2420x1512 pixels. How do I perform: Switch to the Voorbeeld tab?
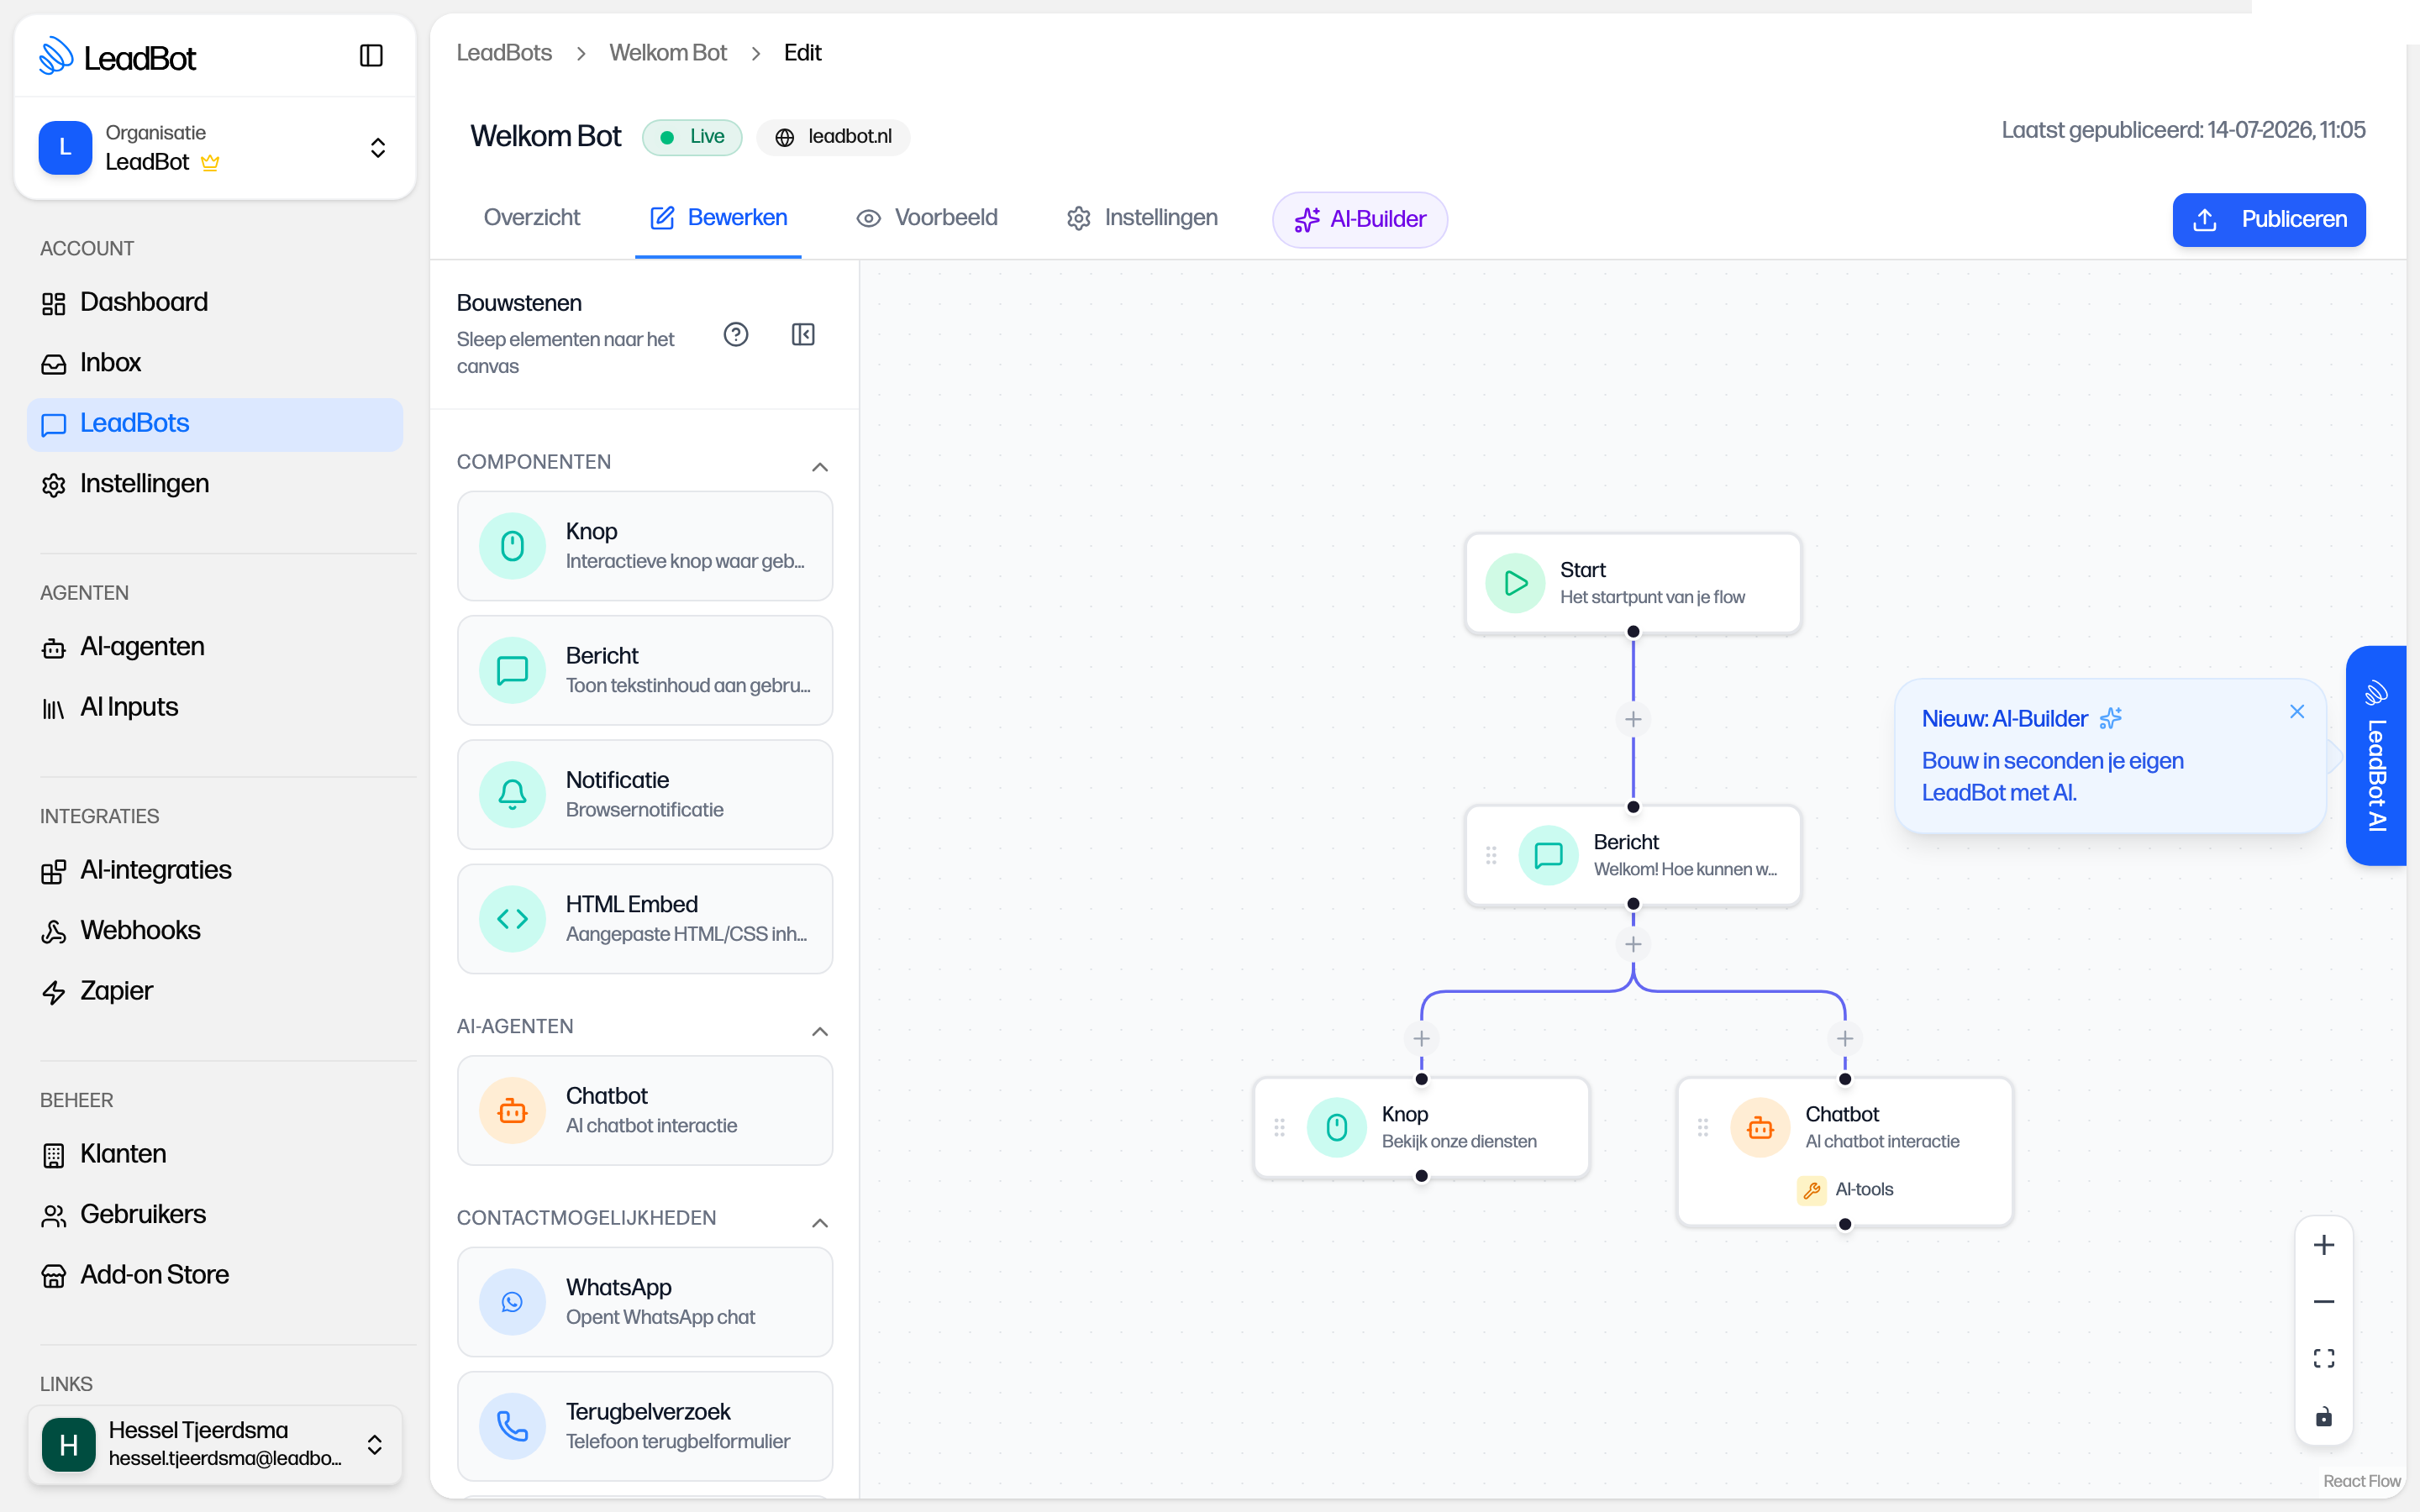(x=927, y=218)
